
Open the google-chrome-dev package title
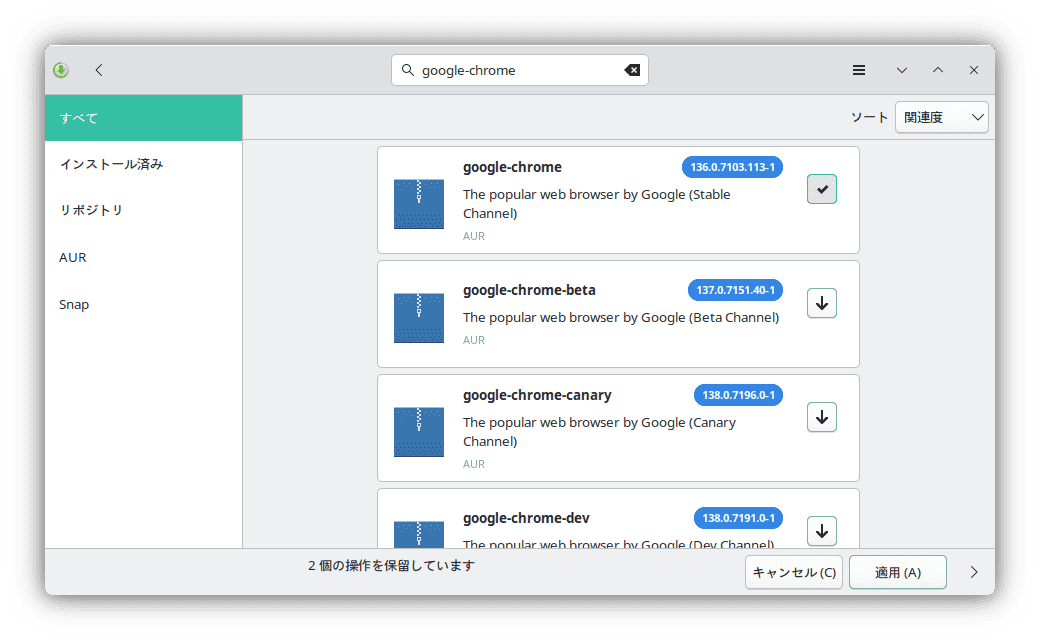tap(526, 518)
